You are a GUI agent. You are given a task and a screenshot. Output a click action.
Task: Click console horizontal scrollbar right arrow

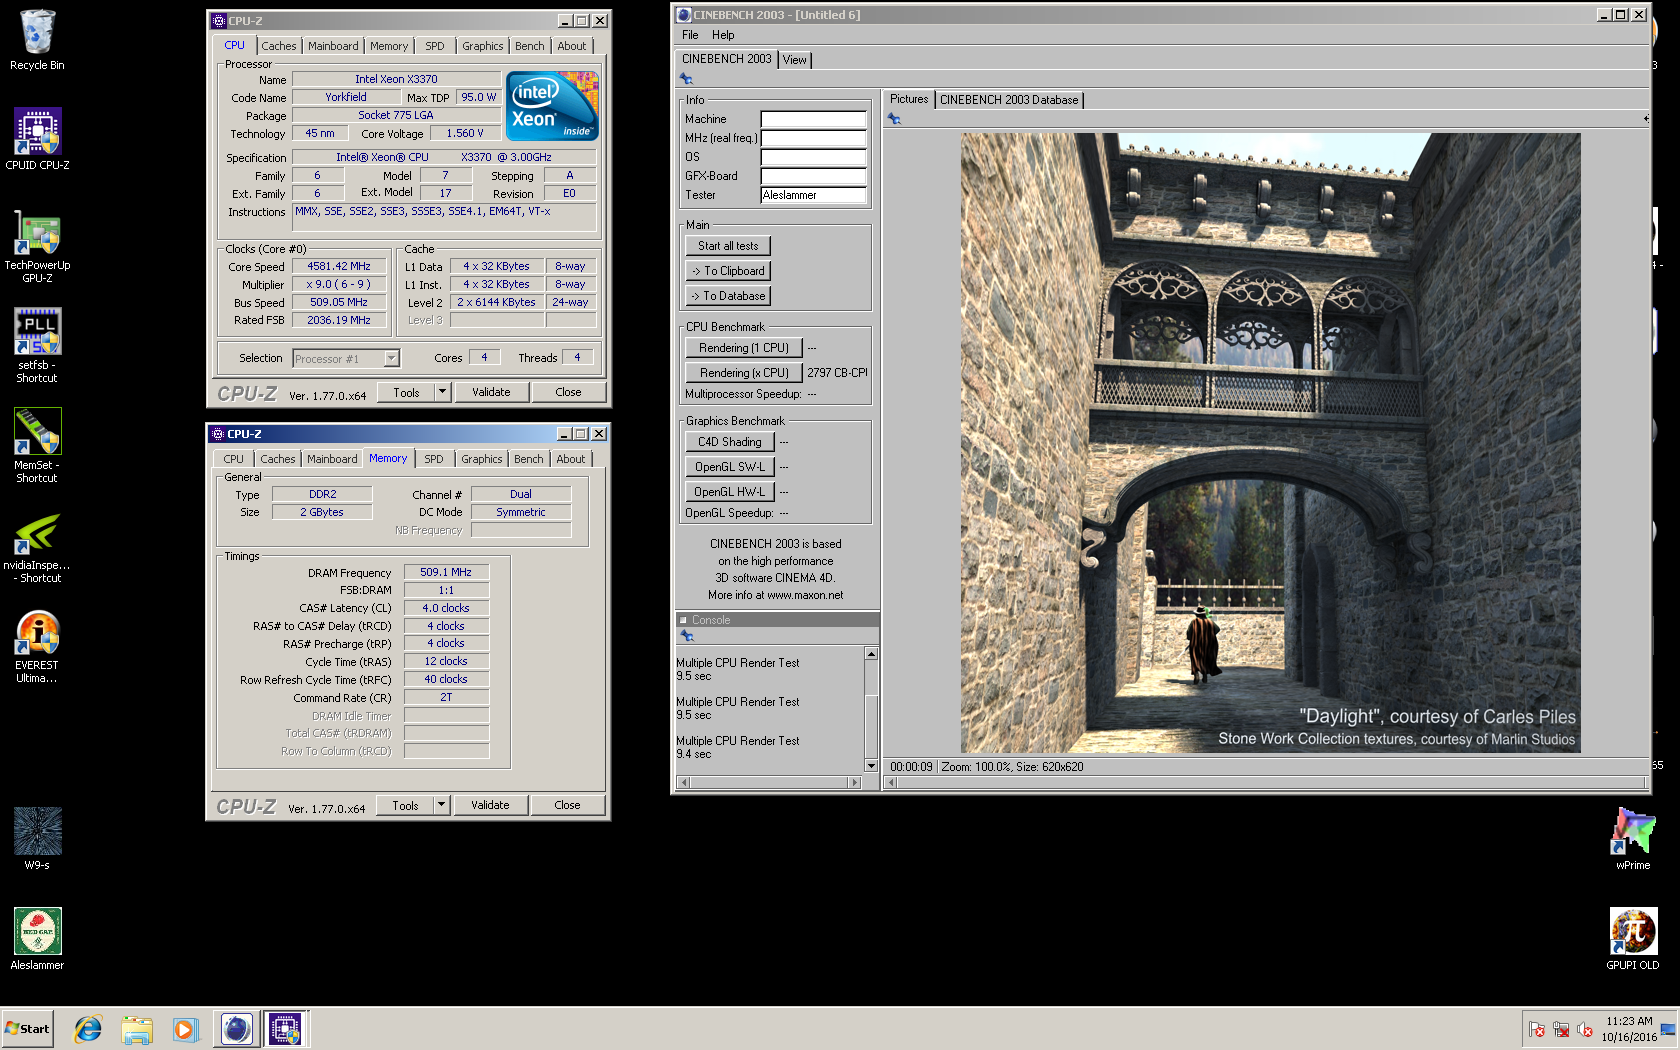854,783
